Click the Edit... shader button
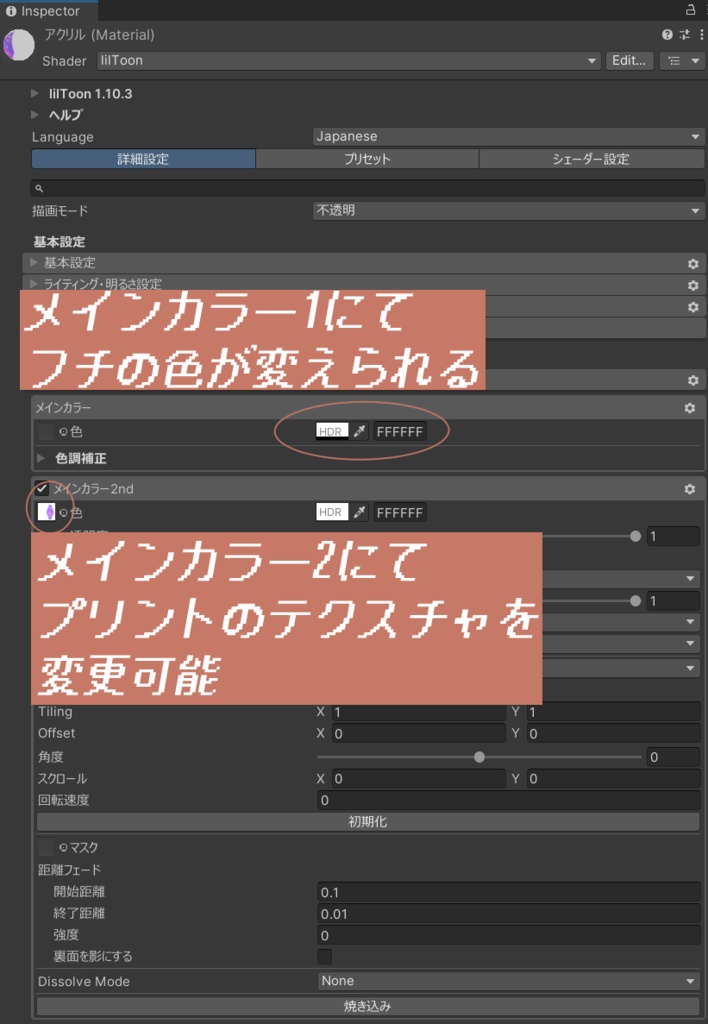 pos(629,61)
